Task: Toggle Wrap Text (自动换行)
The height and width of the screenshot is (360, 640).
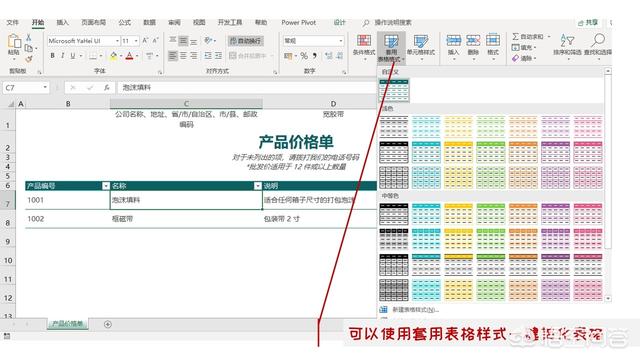Action: pos(245,40)
